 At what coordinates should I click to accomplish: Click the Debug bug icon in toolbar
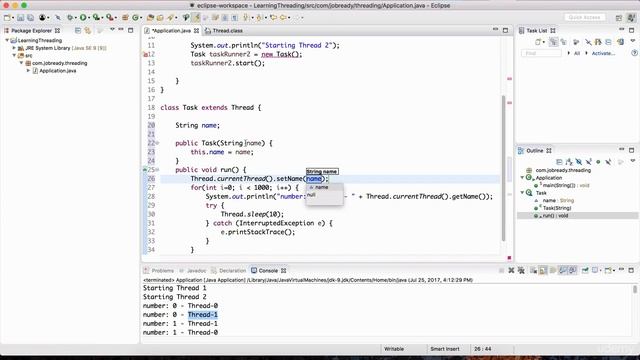tap(71, 18)
